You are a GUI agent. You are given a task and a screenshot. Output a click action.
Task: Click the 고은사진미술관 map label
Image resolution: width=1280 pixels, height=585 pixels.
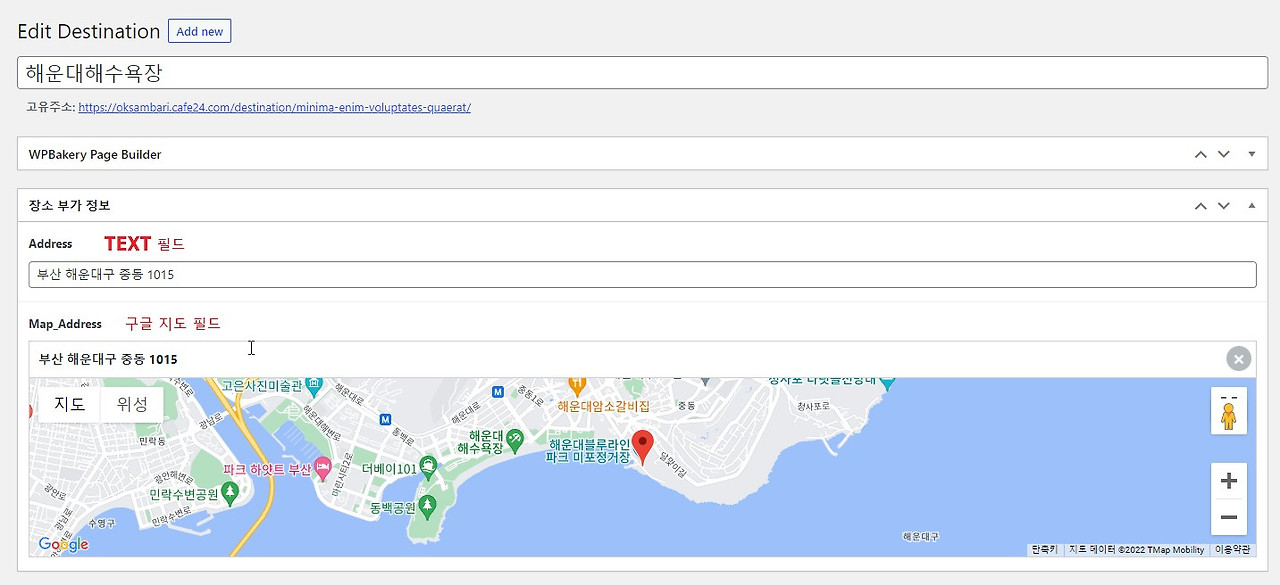(x=262, y=385)
